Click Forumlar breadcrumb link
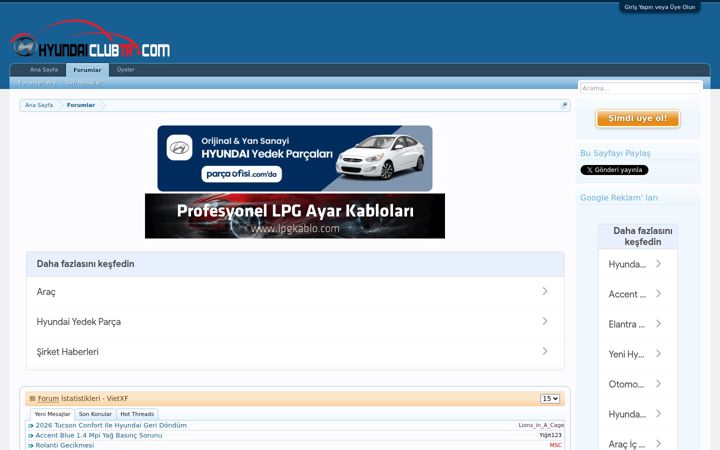 pyautogui.click(x=81, y=105)
